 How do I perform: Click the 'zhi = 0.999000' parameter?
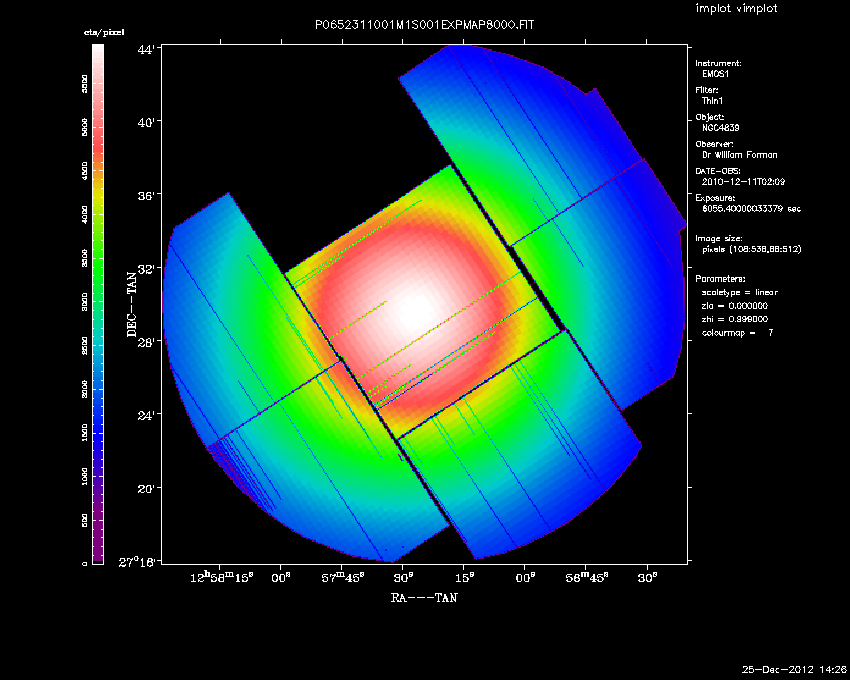(x=735, y=319)
